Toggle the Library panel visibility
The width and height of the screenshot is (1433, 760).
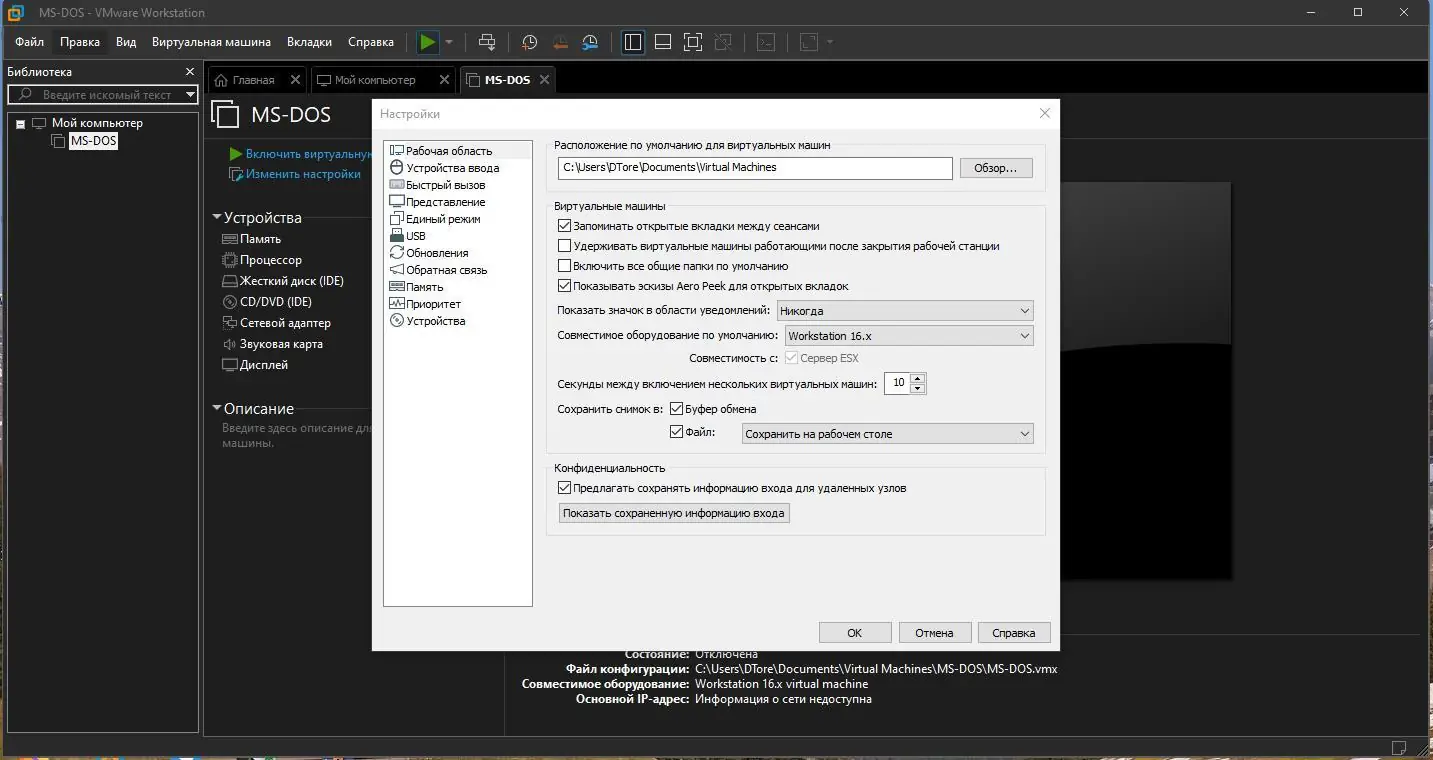pos(632,41)
